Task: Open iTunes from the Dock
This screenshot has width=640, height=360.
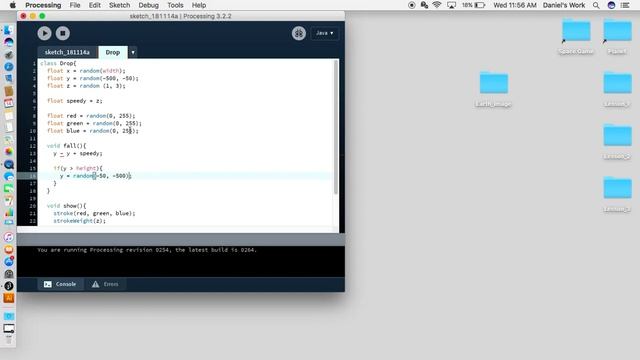Action: [x=9, y=237]
